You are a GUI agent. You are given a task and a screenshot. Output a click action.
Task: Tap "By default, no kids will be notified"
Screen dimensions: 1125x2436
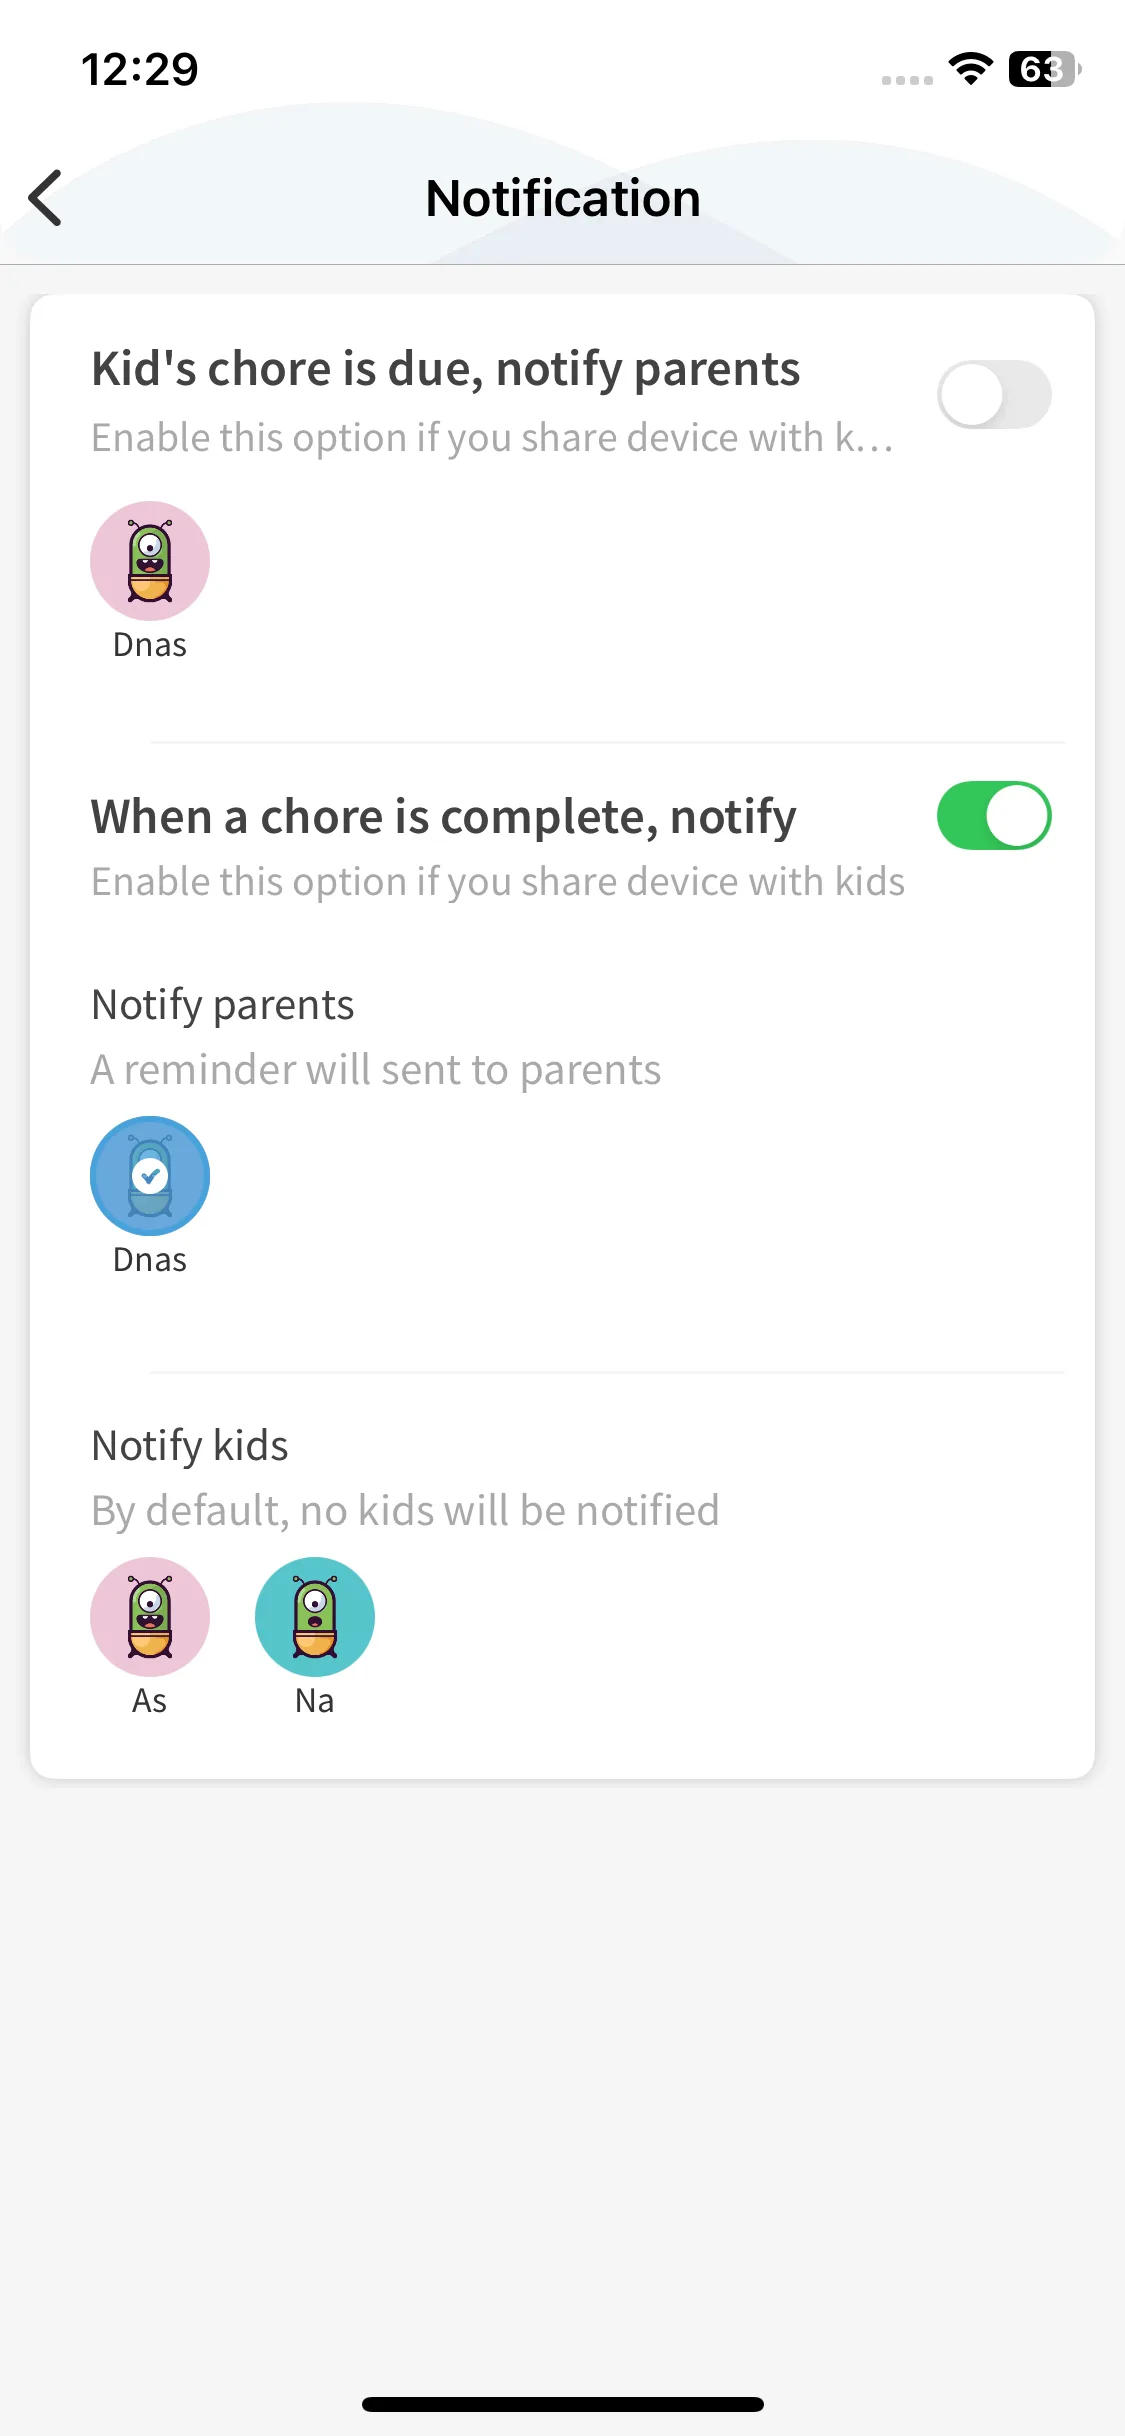click(405, 1511)
